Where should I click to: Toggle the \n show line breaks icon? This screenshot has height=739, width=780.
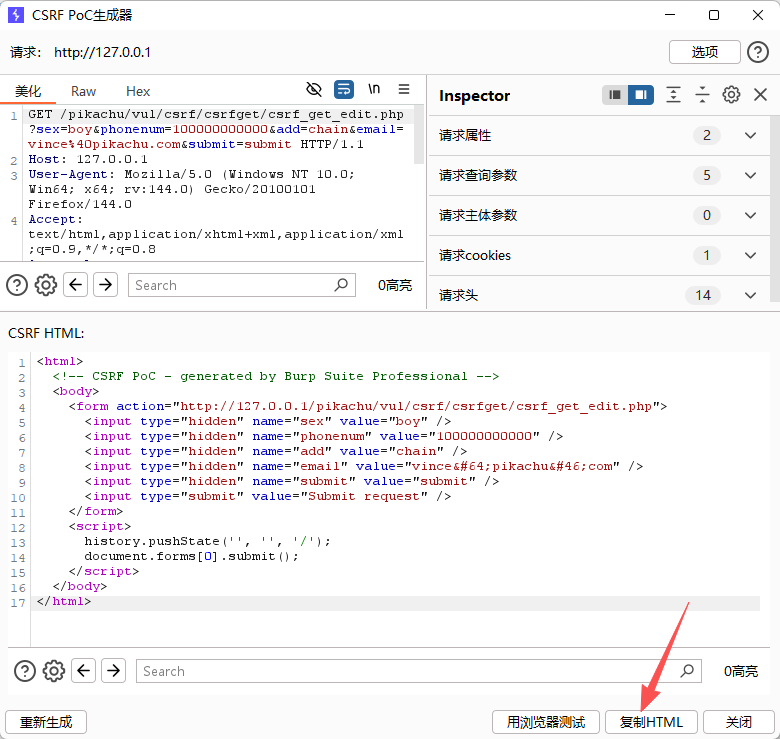point(374,90)
